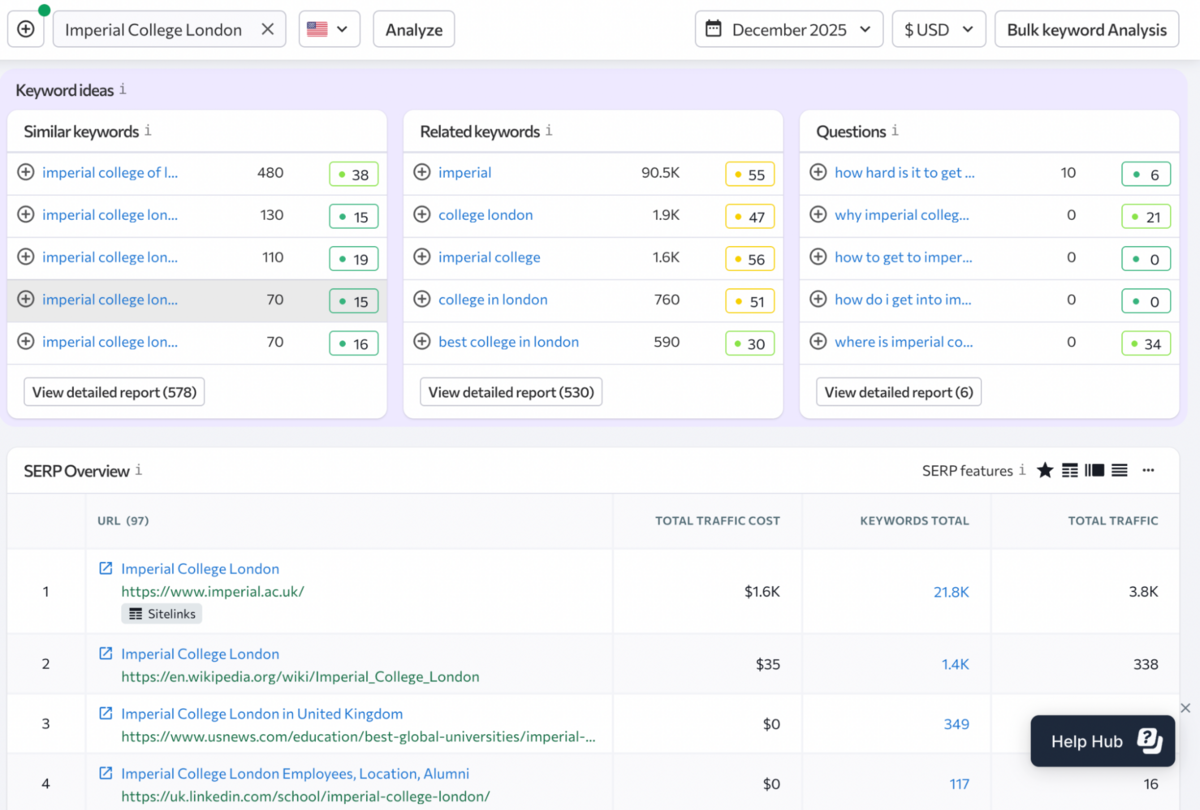Click the star SERP feature icon
Screen dimensions: 1200x810
tap(1045, 470)
